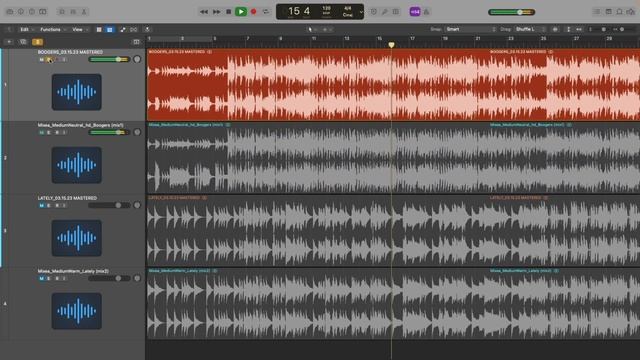
Task: Click pan knob of BOOGERS MASTERED track
Action: point(137,59)
